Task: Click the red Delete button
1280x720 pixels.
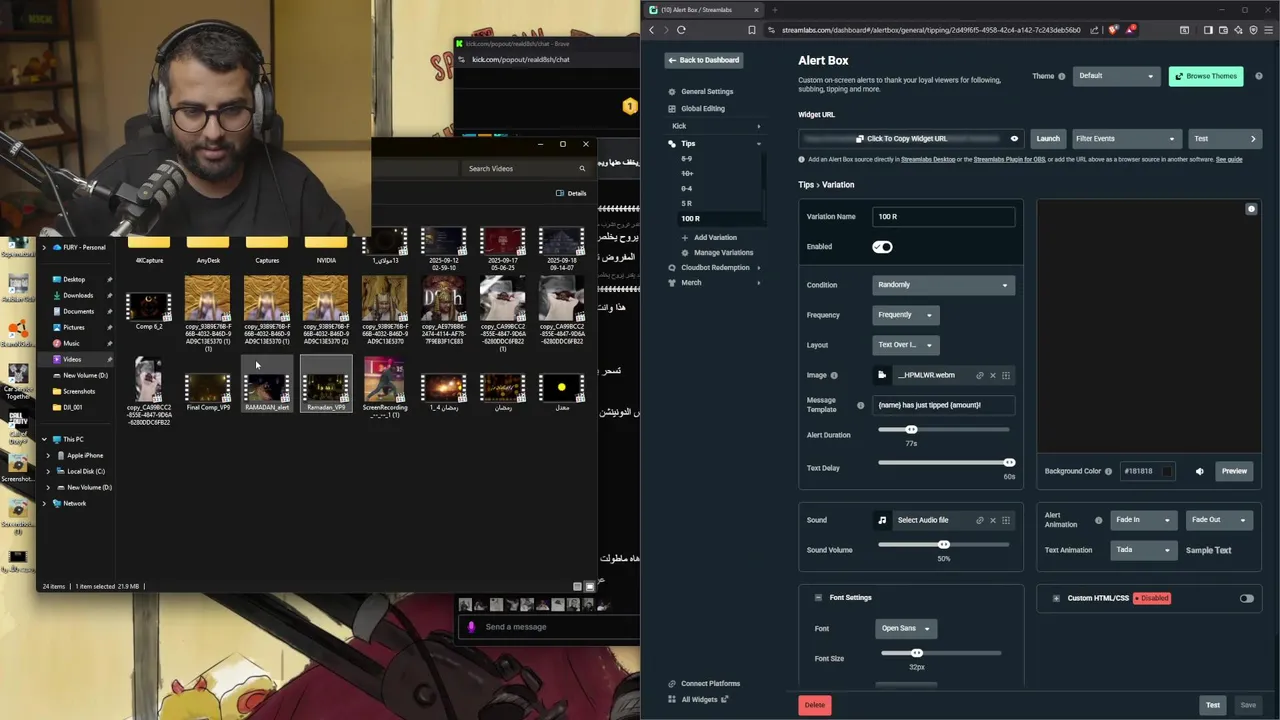Action: click(x=815, y=705)
